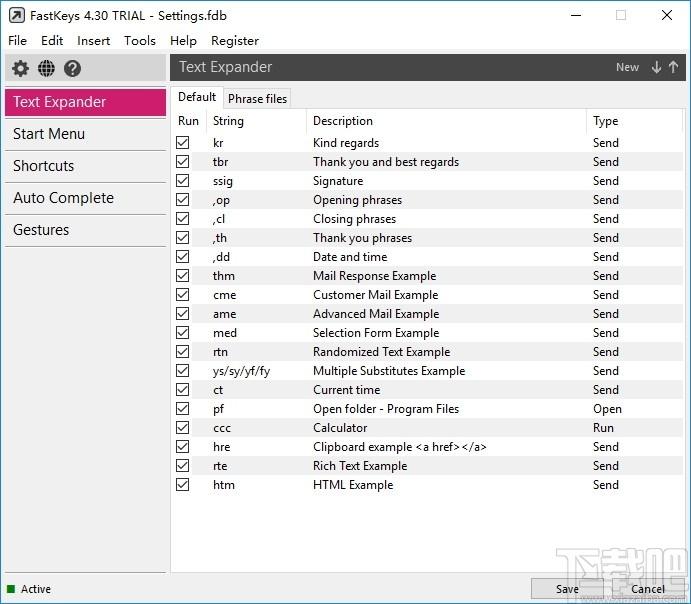Move item up with up arrow

point(673,67)
